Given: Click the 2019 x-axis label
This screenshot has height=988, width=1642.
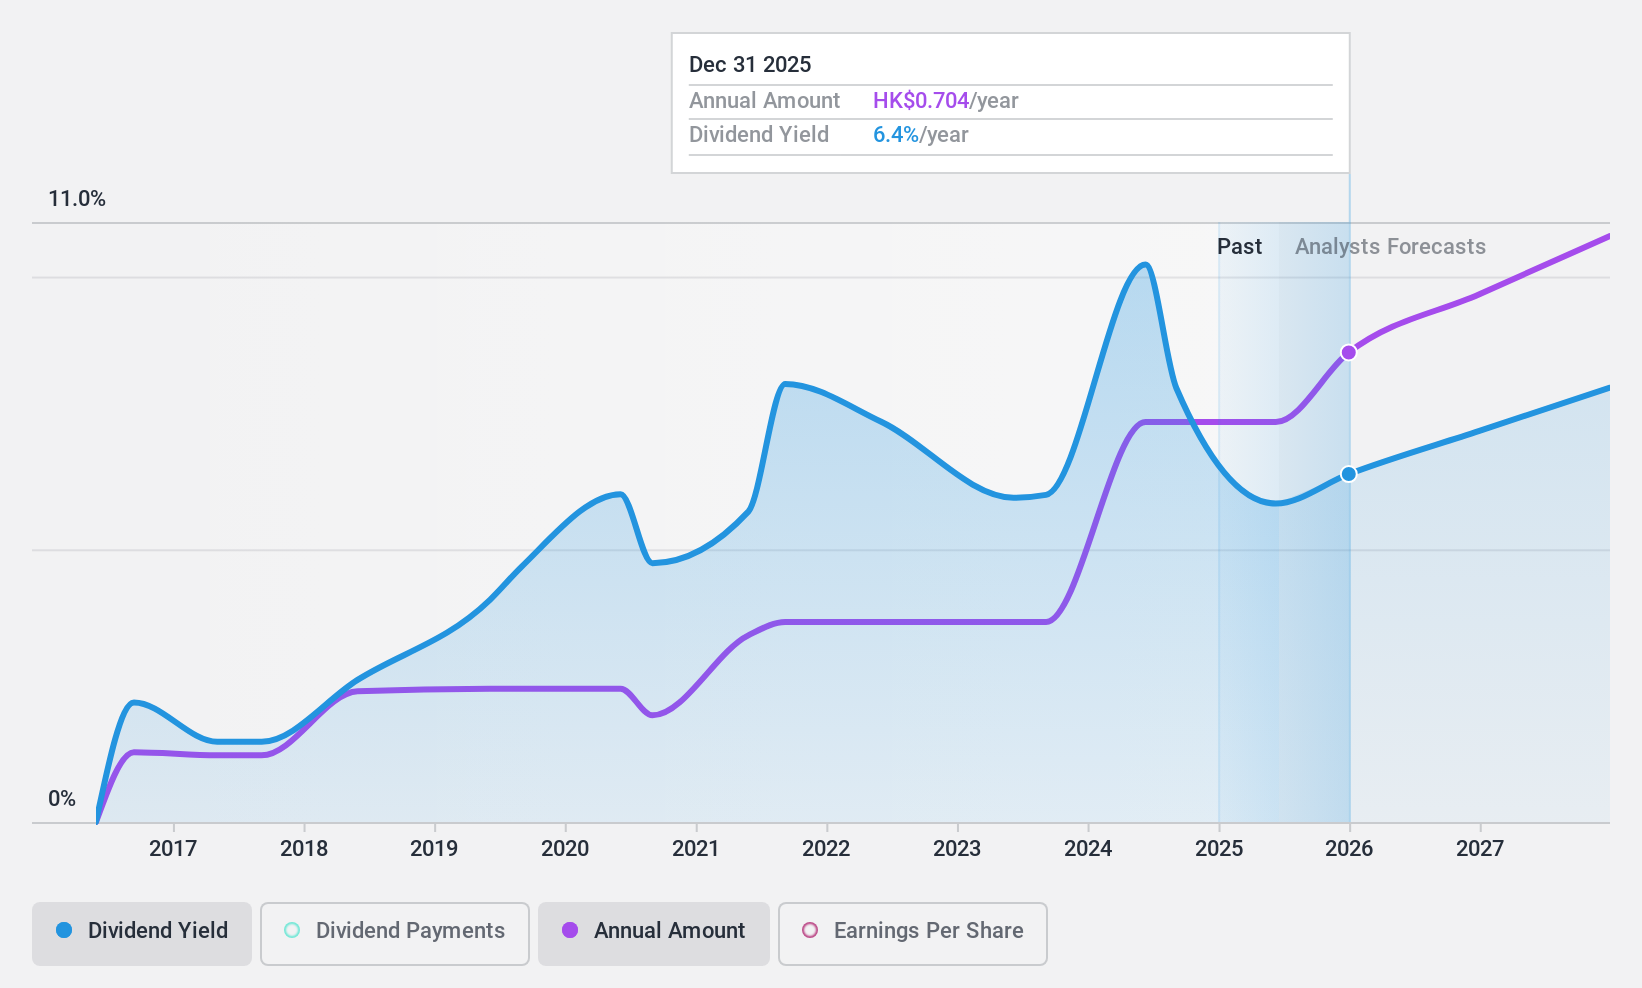Looking at the screenshot, I should click(x=434, y=849).
